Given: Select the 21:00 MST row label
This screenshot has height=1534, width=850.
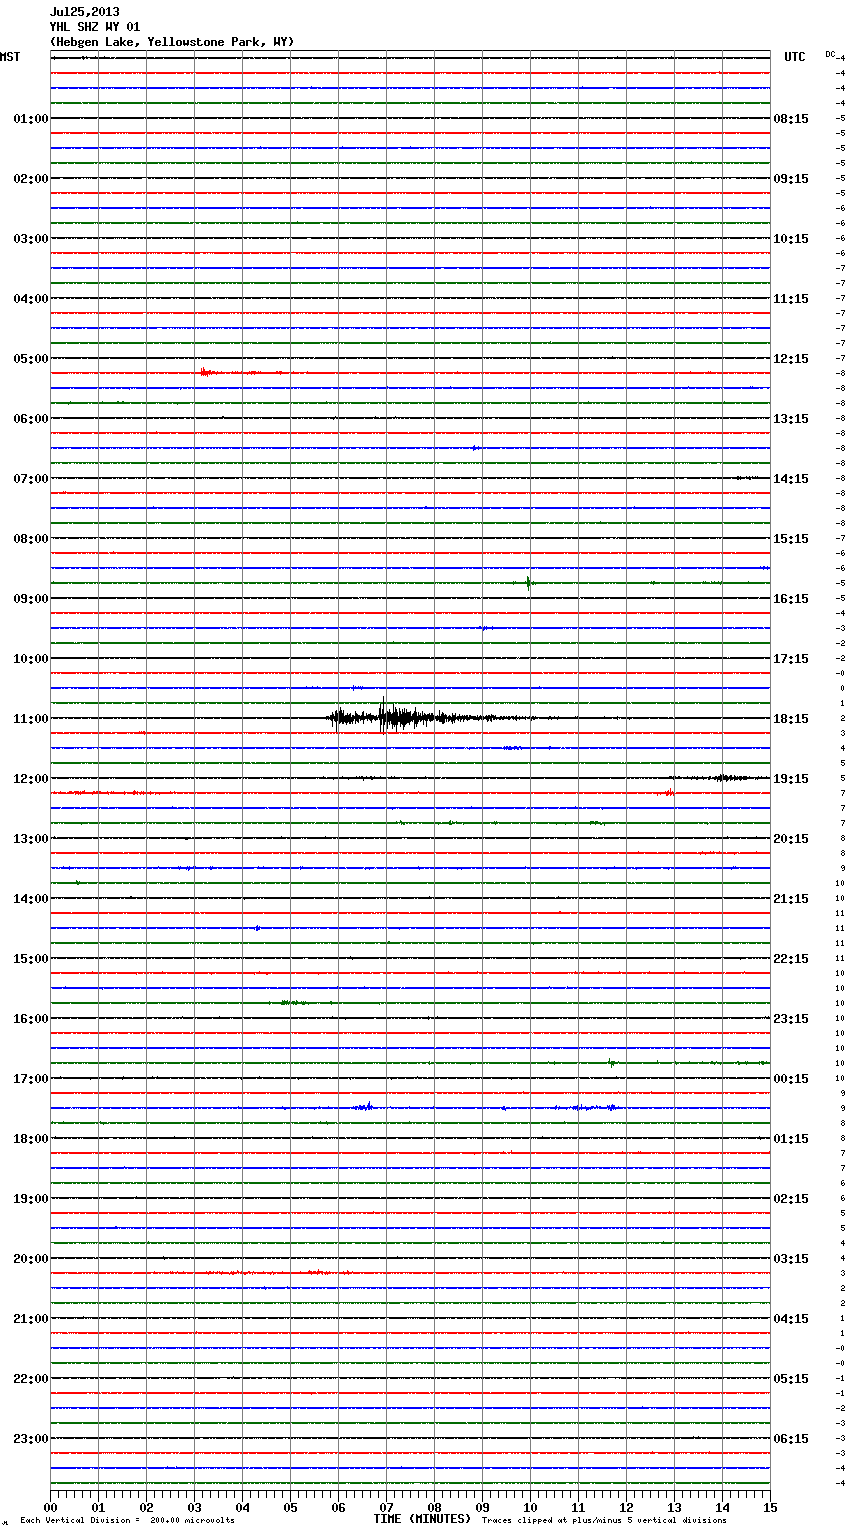Looking at the screenshot, I should tap(30, 1319).
